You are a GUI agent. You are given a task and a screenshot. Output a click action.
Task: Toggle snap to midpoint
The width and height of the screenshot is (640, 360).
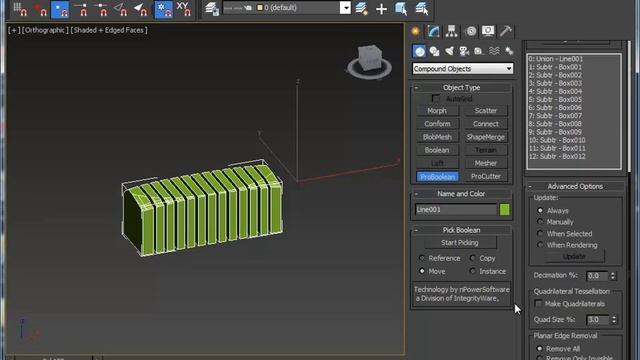pos(101,9)
